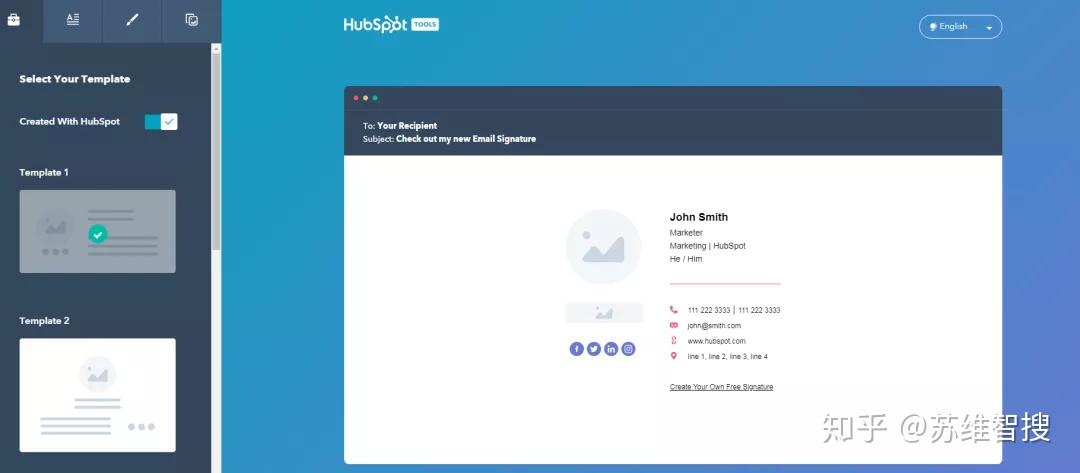Viewport: 1080px width, 473px height.
Task: Click phone numbers 111 222 3333
Action: [734, 311]
